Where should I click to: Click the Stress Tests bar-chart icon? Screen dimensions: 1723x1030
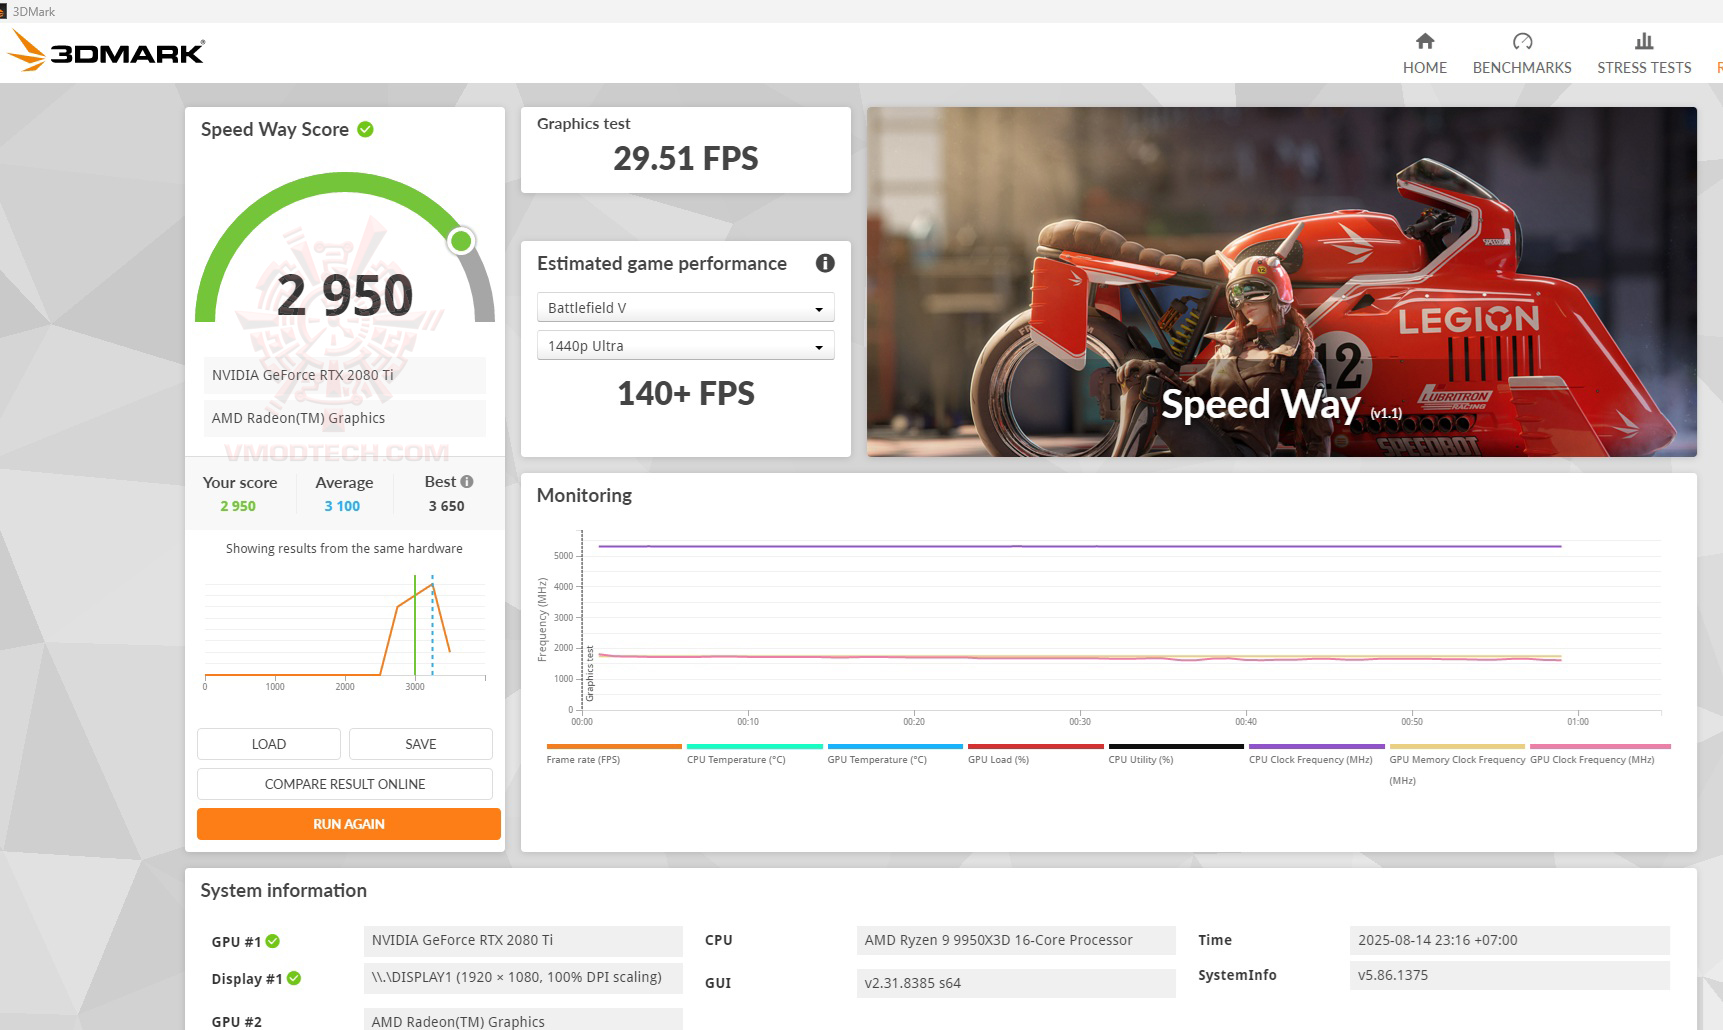[x=1643, y=42]
